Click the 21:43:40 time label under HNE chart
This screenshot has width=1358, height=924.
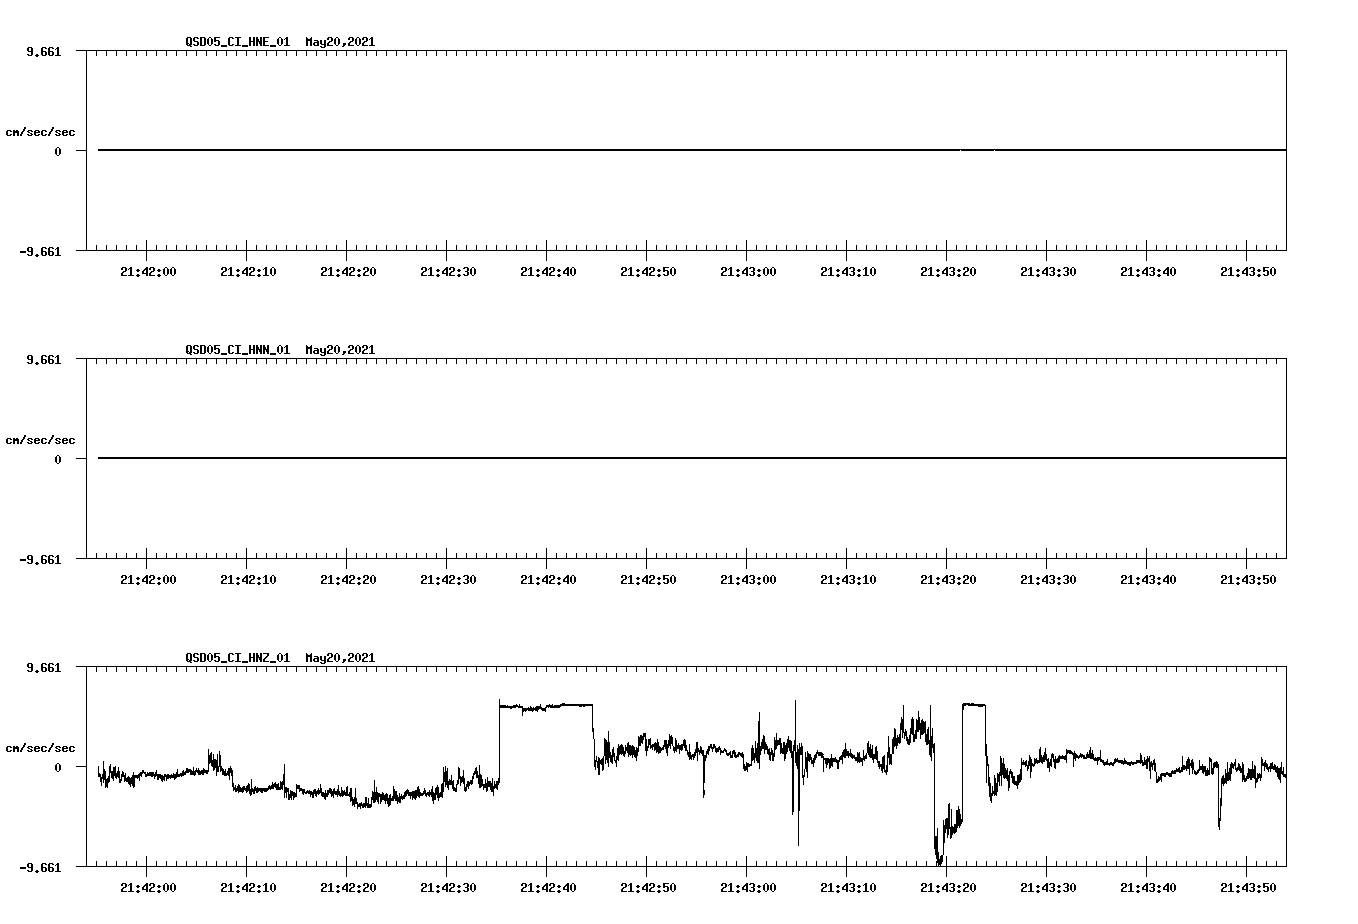coord(1148,271)
